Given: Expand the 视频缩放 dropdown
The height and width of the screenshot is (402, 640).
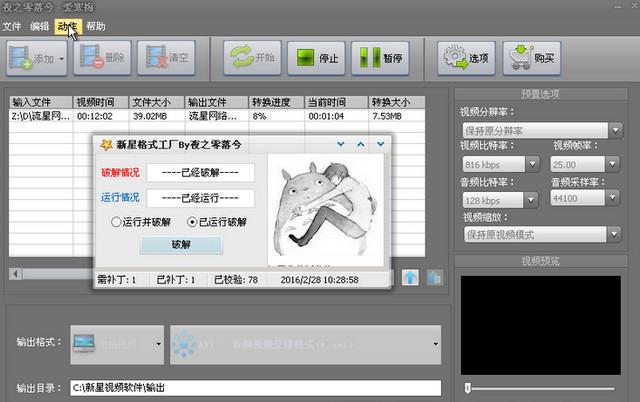Looking at the screenshot, I should [614, 235].
